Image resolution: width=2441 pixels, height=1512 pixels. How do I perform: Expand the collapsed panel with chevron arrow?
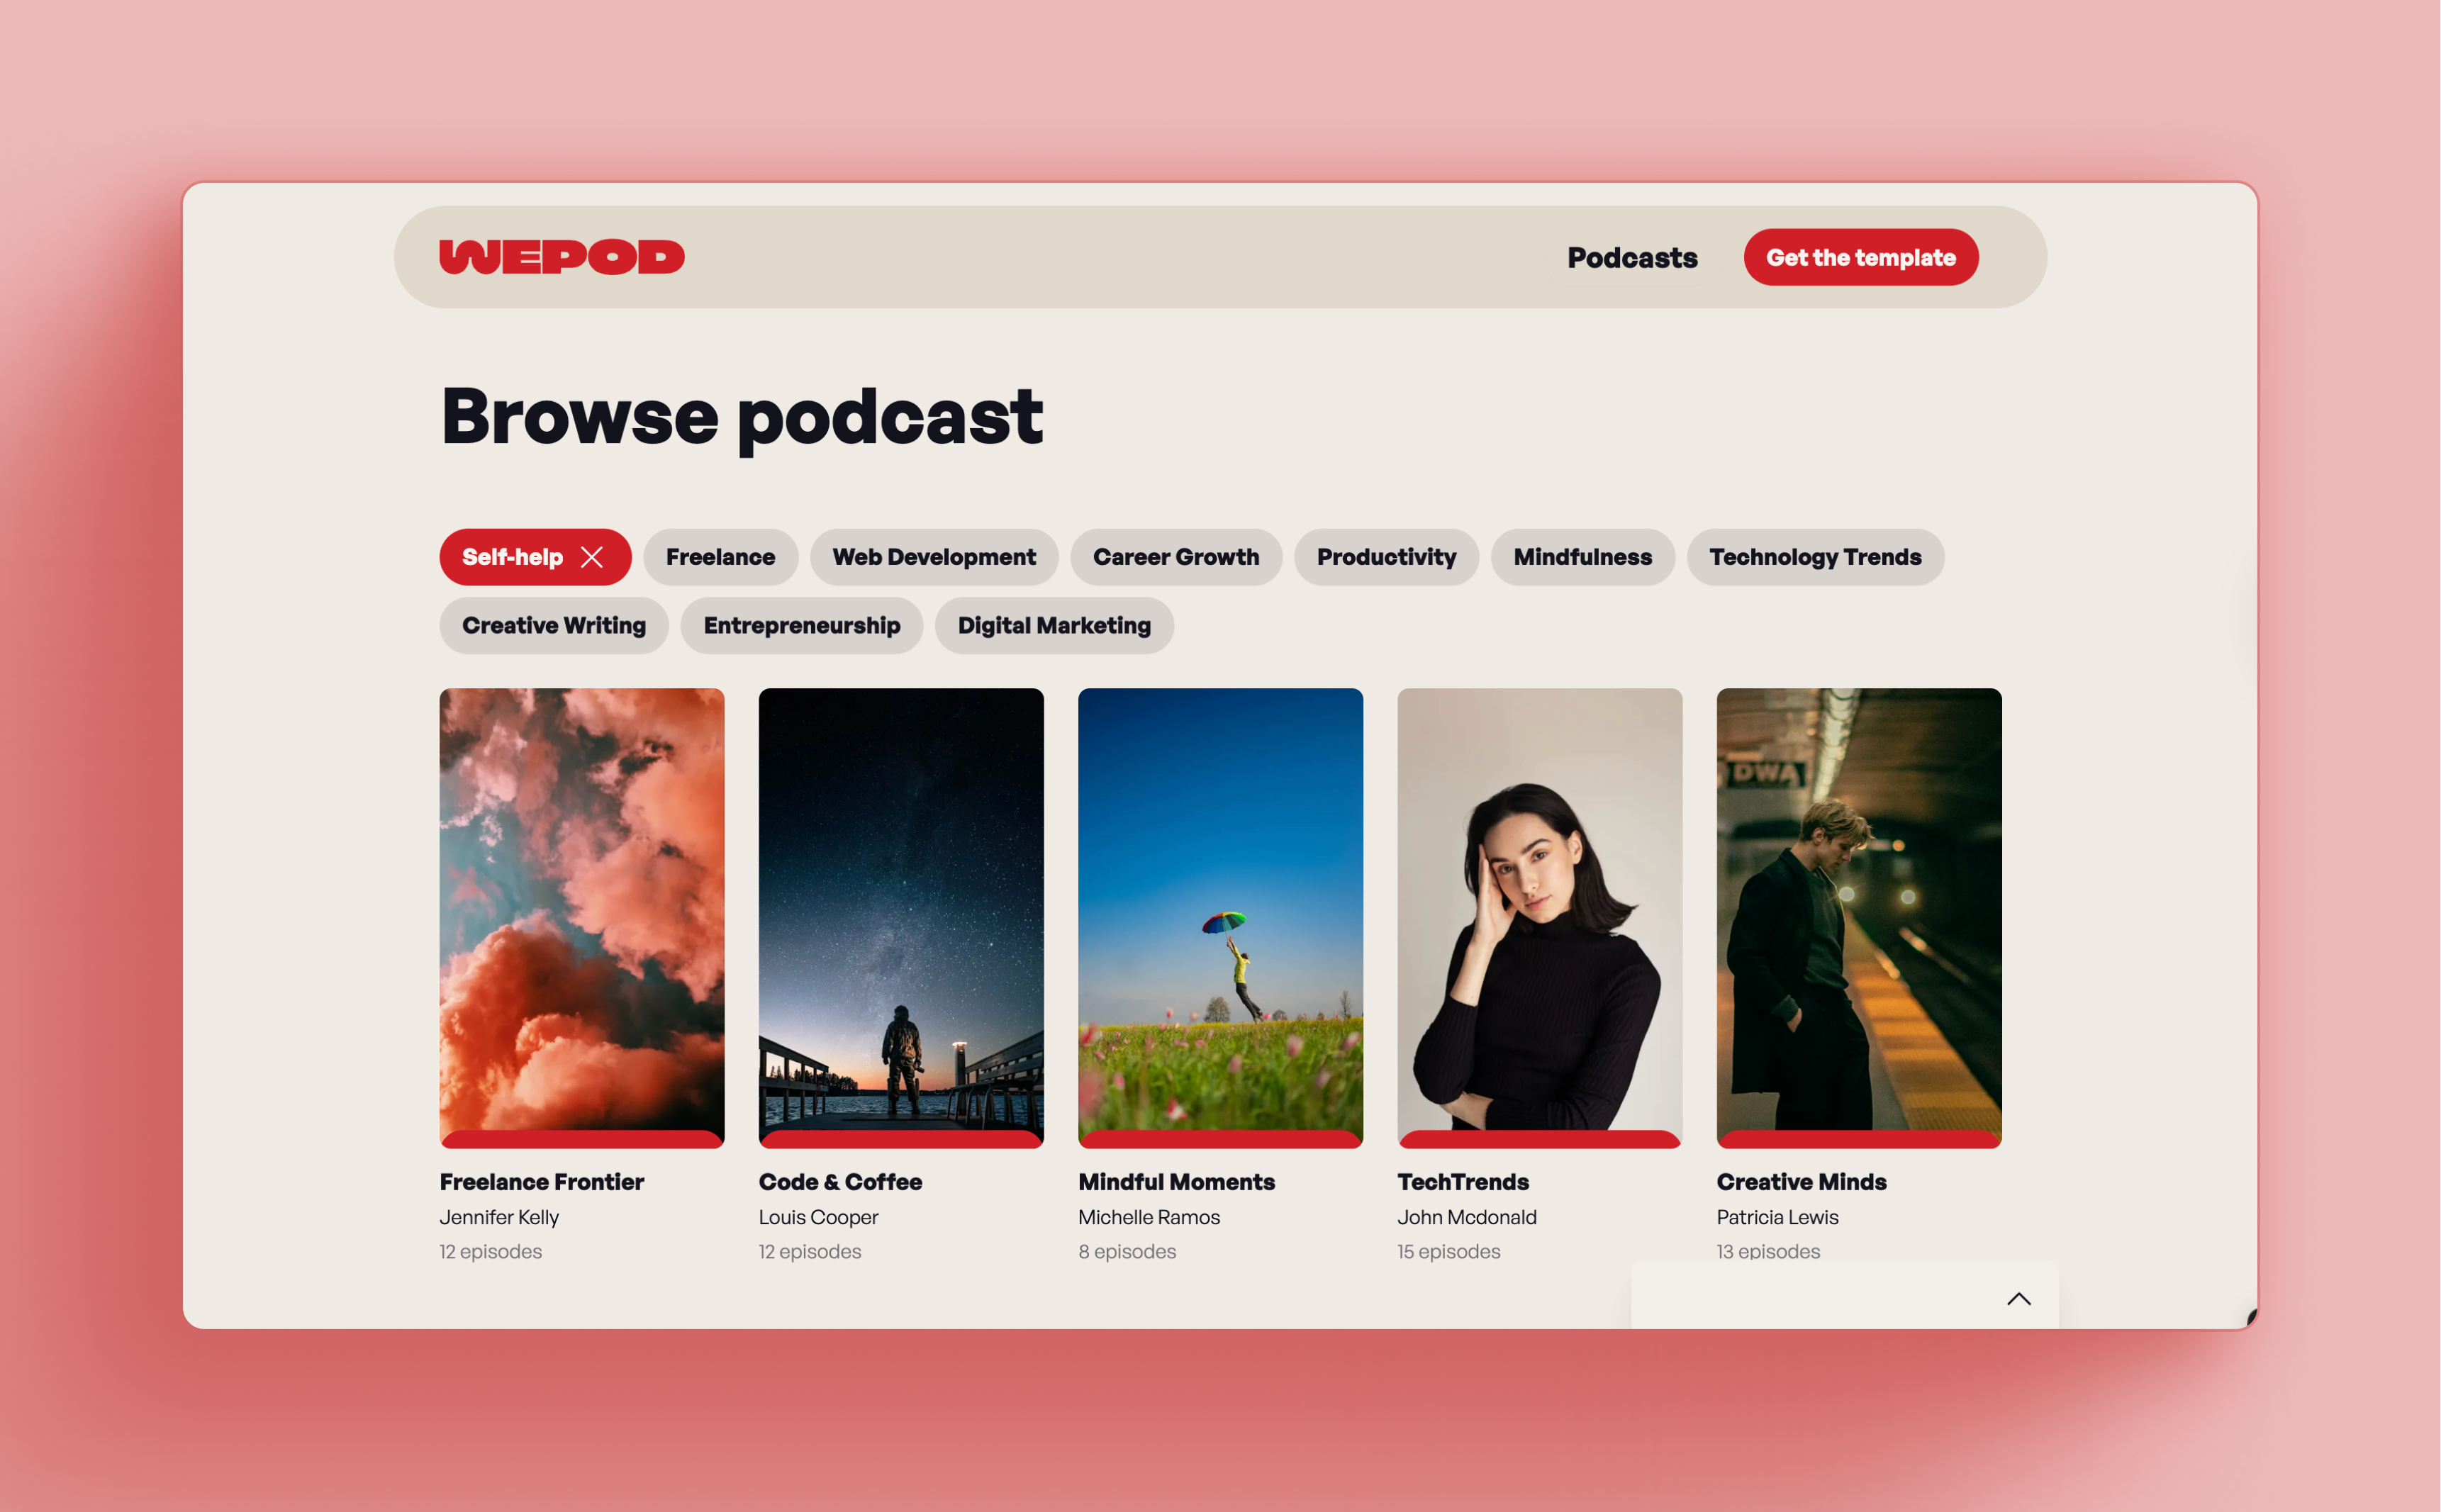point(2018,1299)
